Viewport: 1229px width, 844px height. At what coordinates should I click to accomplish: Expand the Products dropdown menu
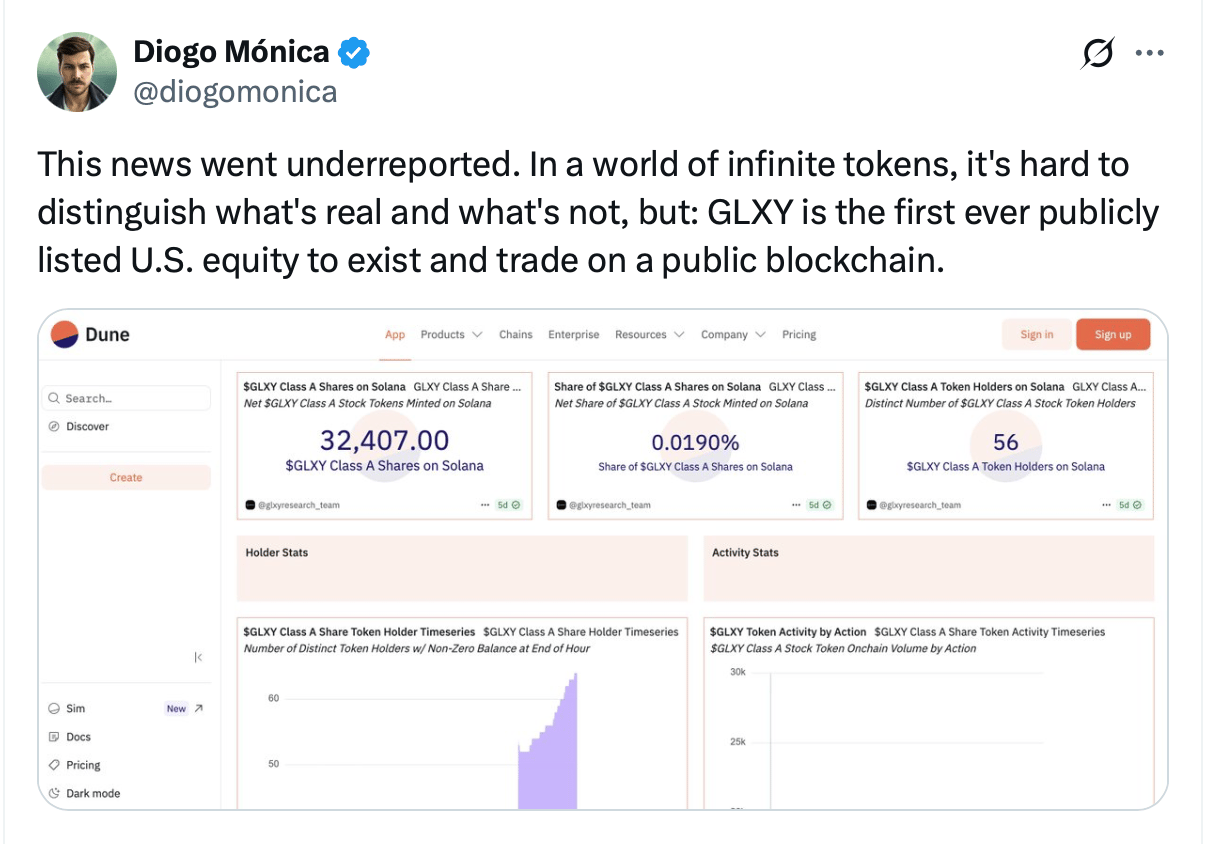click(451, 334)
